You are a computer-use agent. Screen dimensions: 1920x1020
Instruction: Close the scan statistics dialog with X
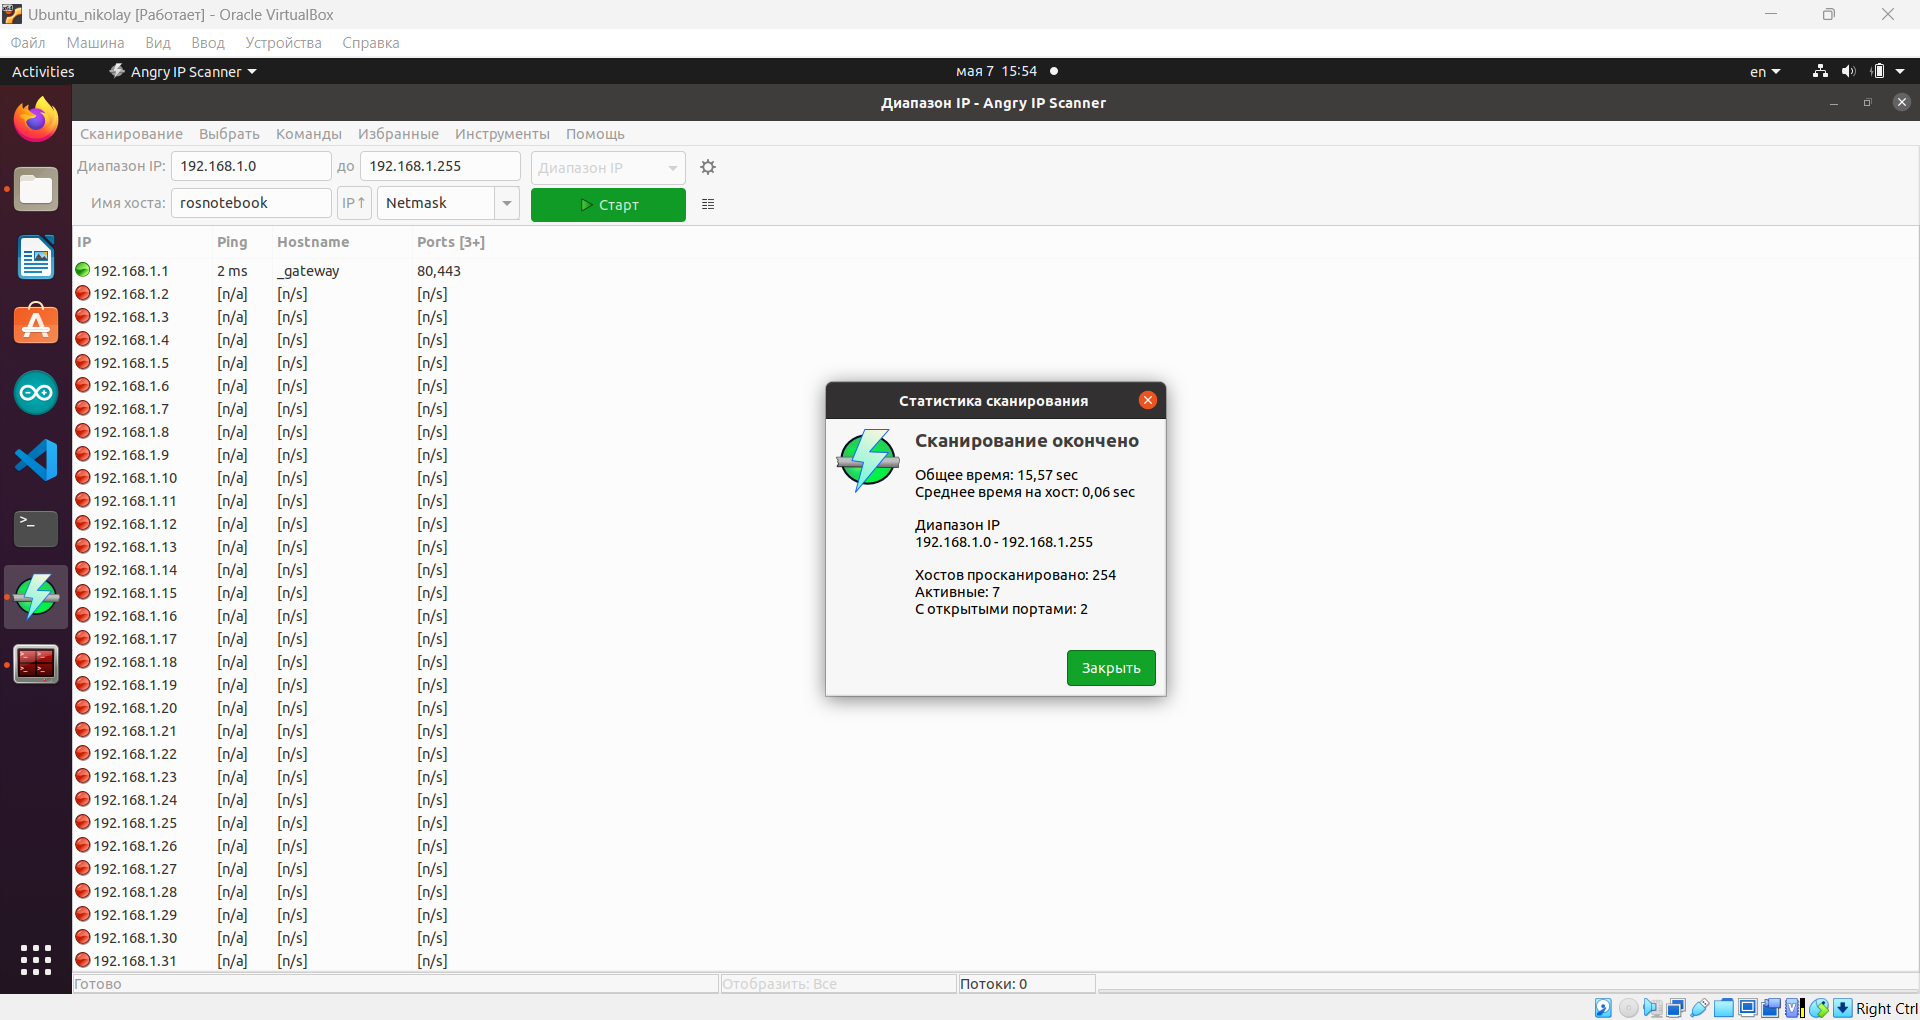[x=1147, y=400]
